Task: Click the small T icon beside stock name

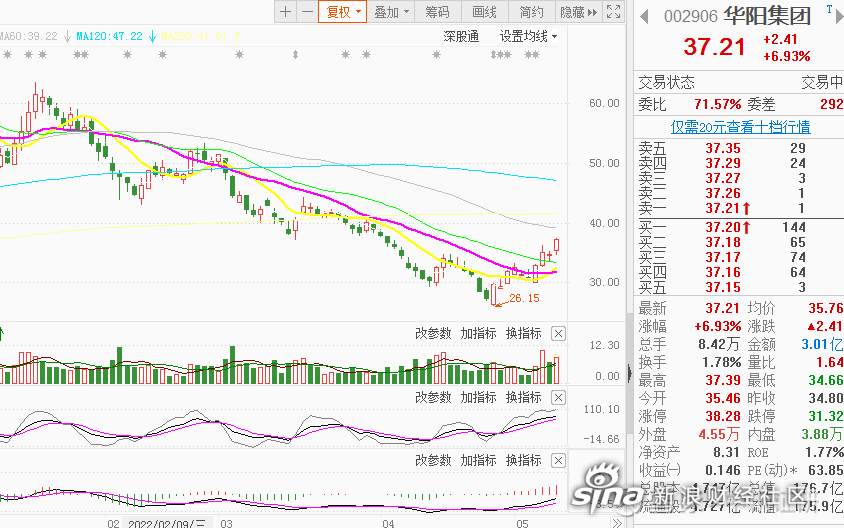Action: (829, 9)
